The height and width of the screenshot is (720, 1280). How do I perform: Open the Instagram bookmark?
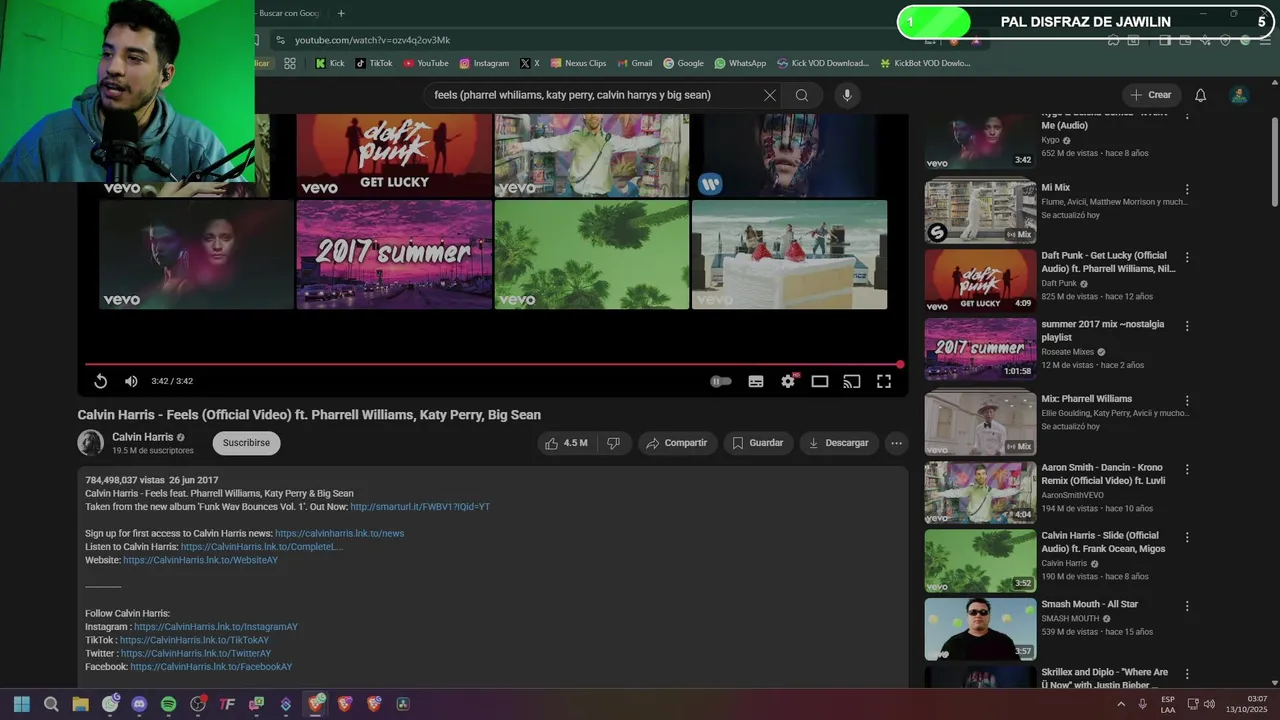(x=484, y=63)
